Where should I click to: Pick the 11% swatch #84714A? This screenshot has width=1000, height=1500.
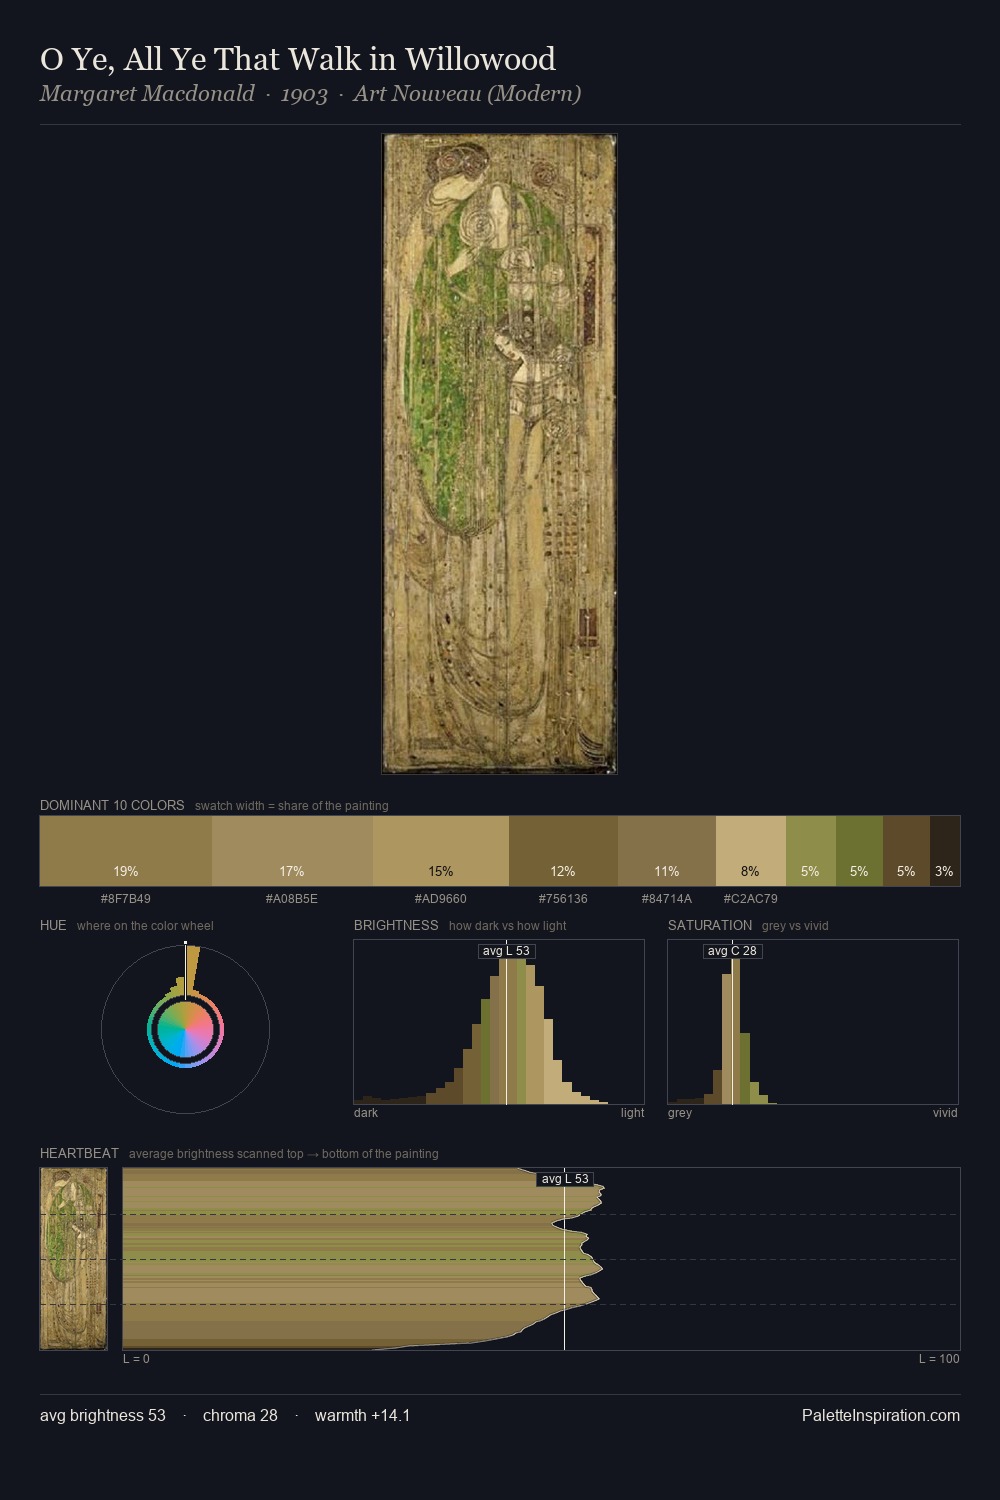tap(667, 851)
